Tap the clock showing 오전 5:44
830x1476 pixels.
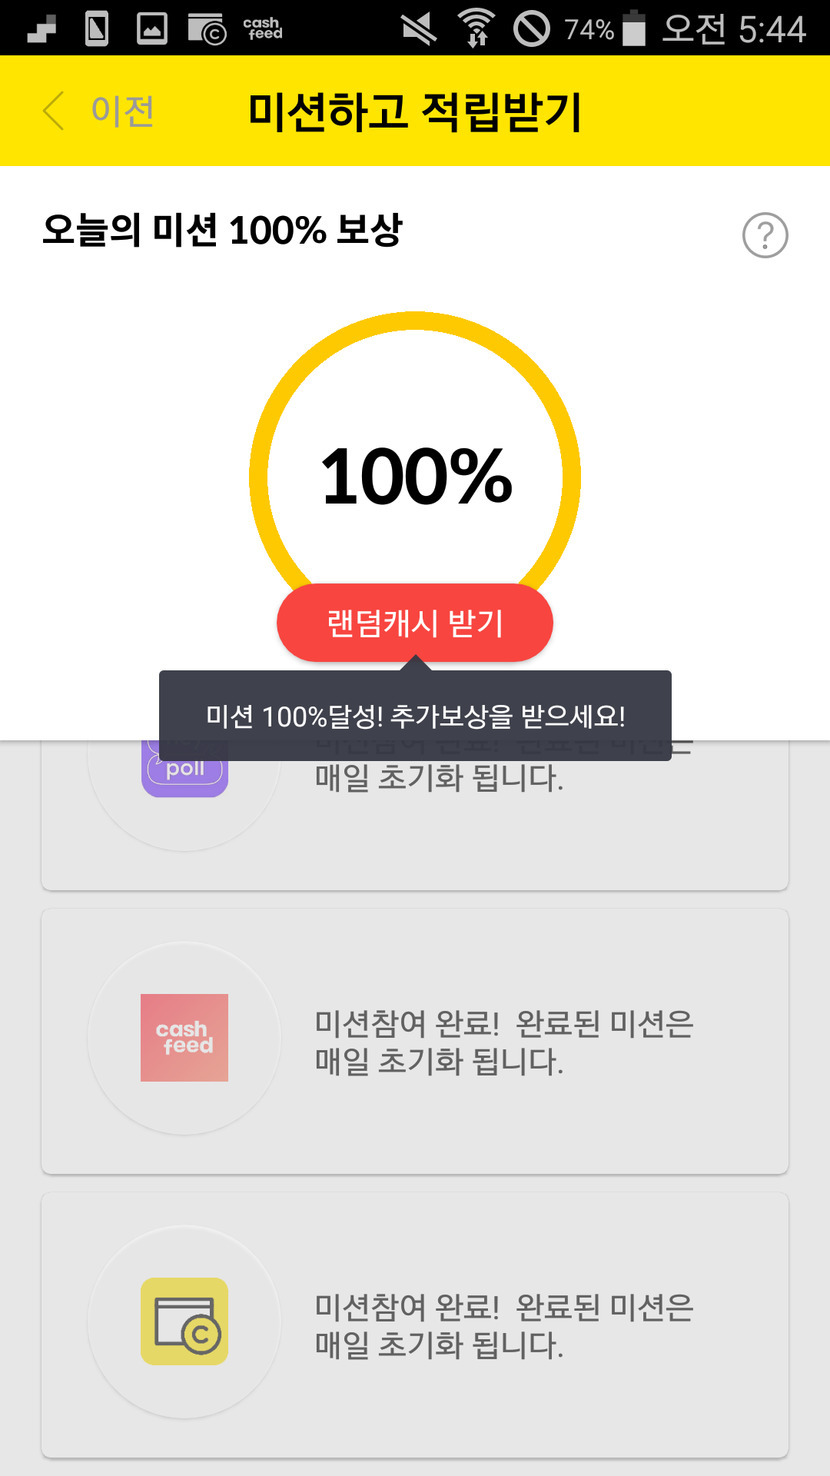[734, 29]
